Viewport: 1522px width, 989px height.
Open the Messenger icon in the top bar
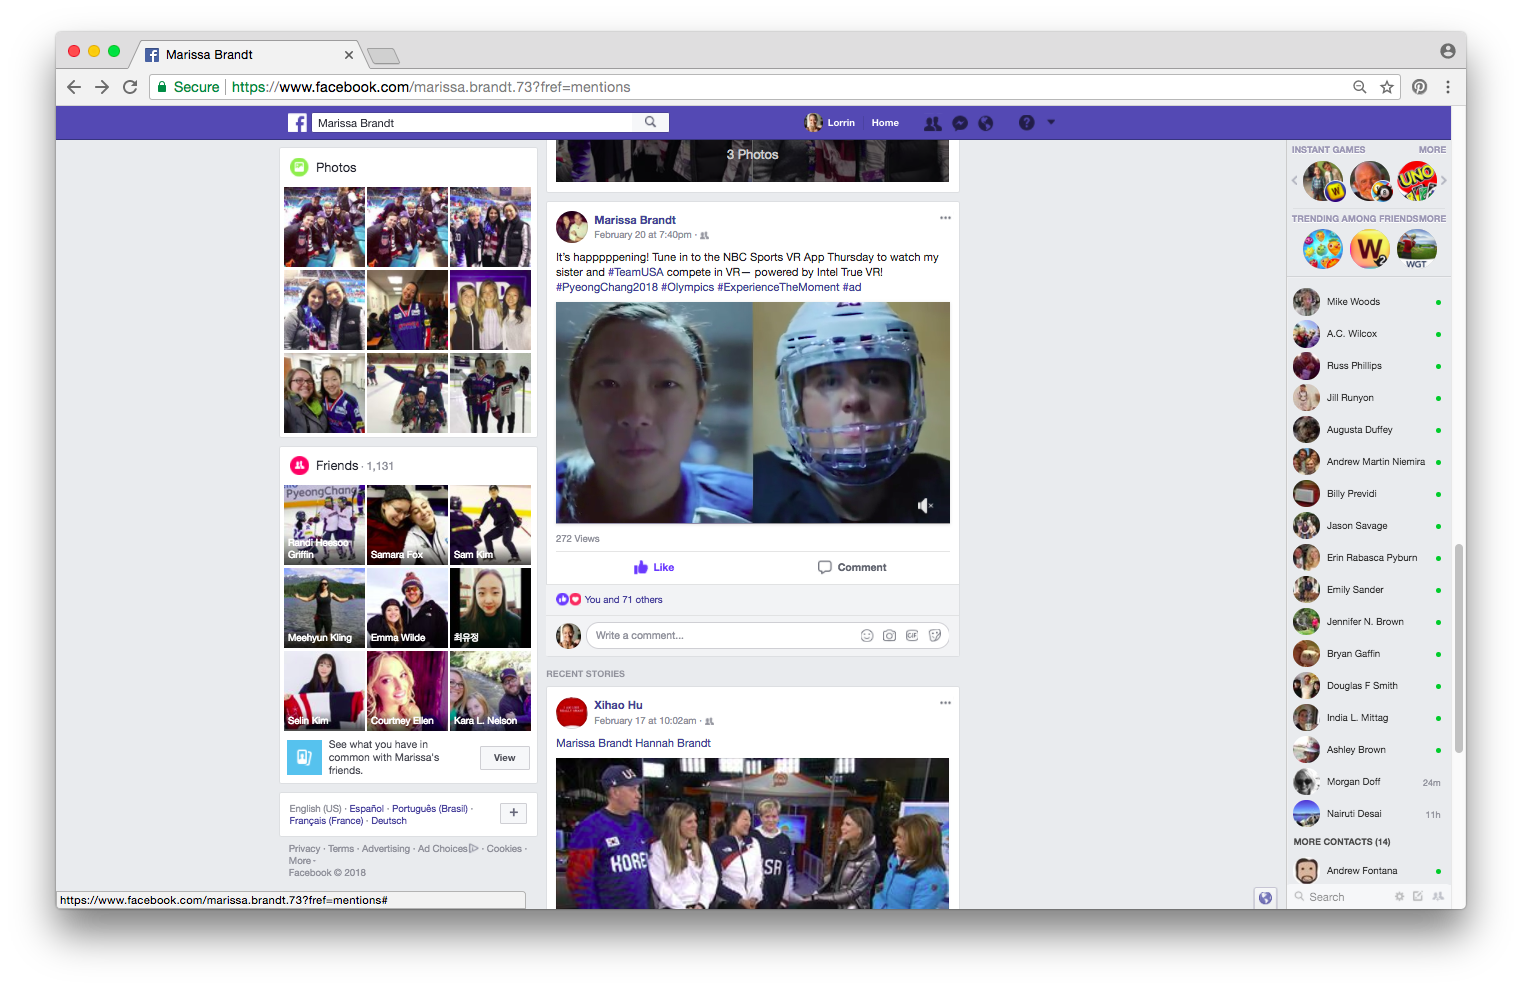(960, 122)
